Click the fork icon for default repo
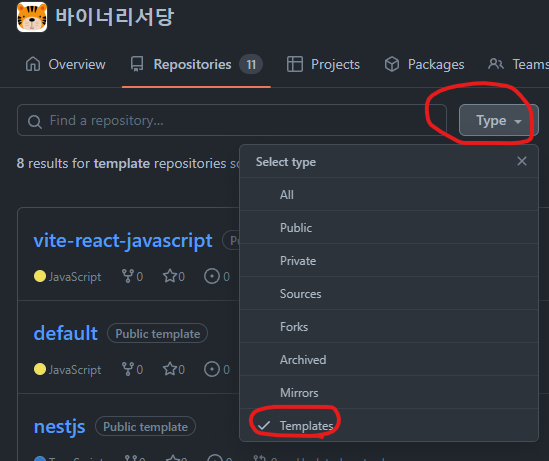The image size is (549, 461). coord(127,369)
